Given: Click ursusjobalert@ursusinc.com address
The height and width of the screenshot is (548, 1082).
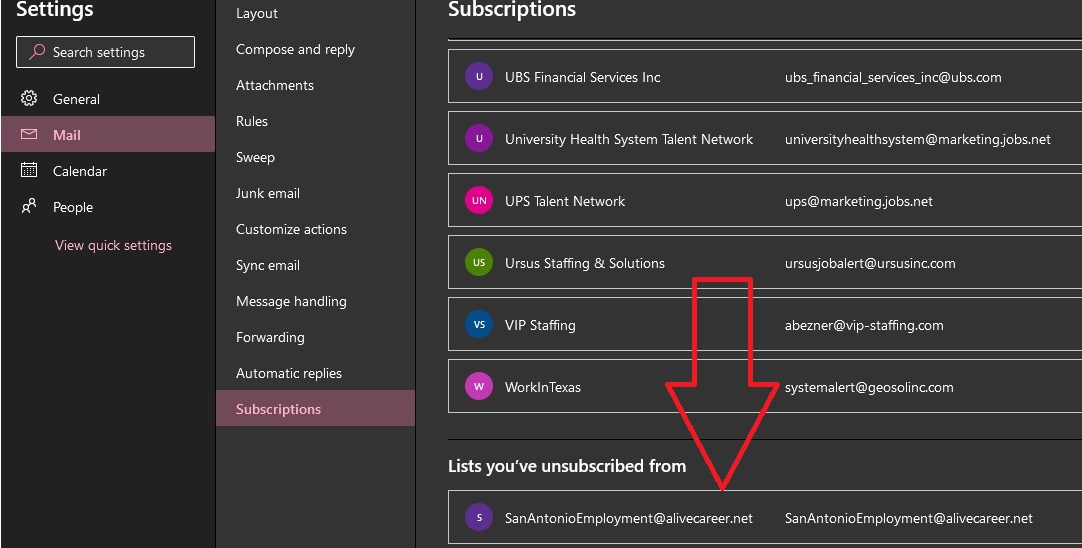Looking at the screenshot, I should [x=870, y=263].
